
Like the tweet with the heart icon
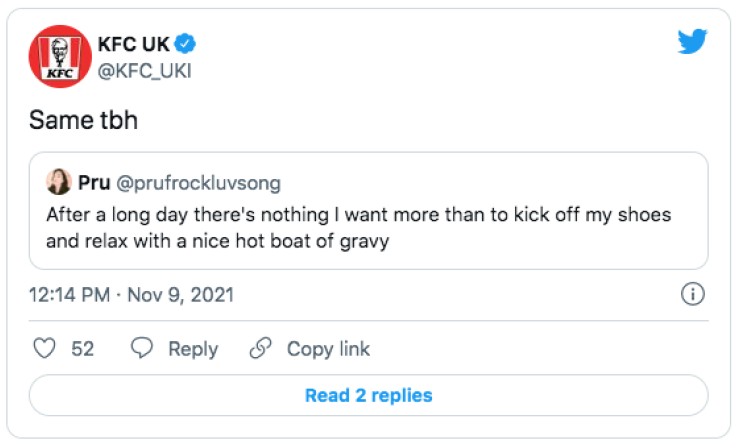point(44,348)
